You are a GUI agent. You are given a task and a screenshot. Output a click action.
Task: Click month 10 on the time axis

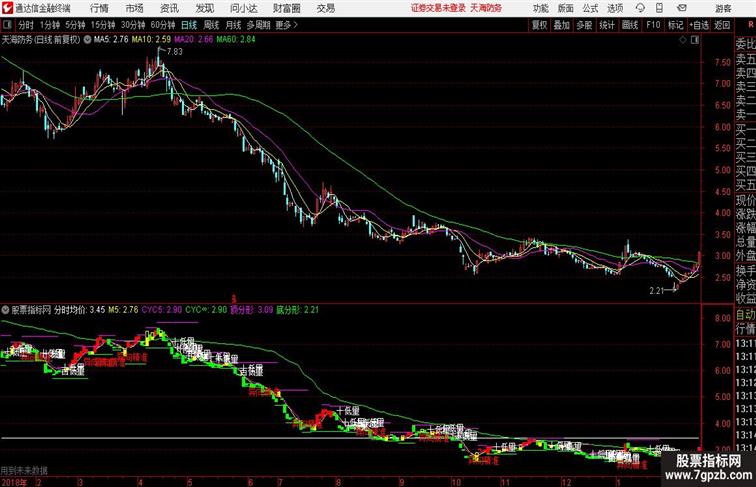click(x=456, y=482)
